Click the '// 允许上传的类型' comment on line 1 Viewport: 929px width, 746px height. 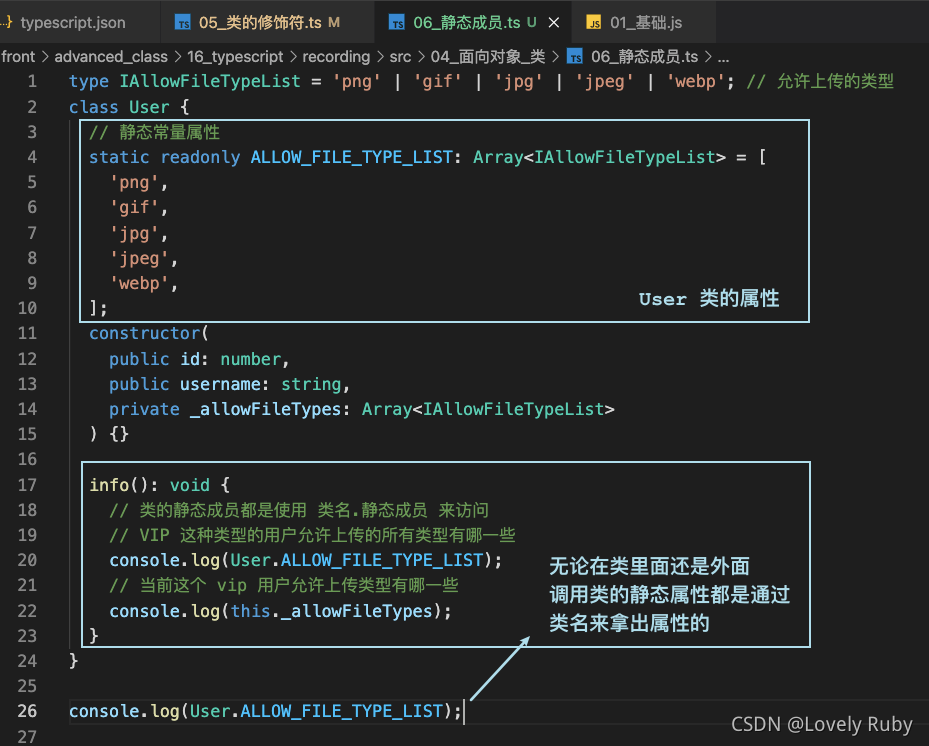(x=820, y=81)
